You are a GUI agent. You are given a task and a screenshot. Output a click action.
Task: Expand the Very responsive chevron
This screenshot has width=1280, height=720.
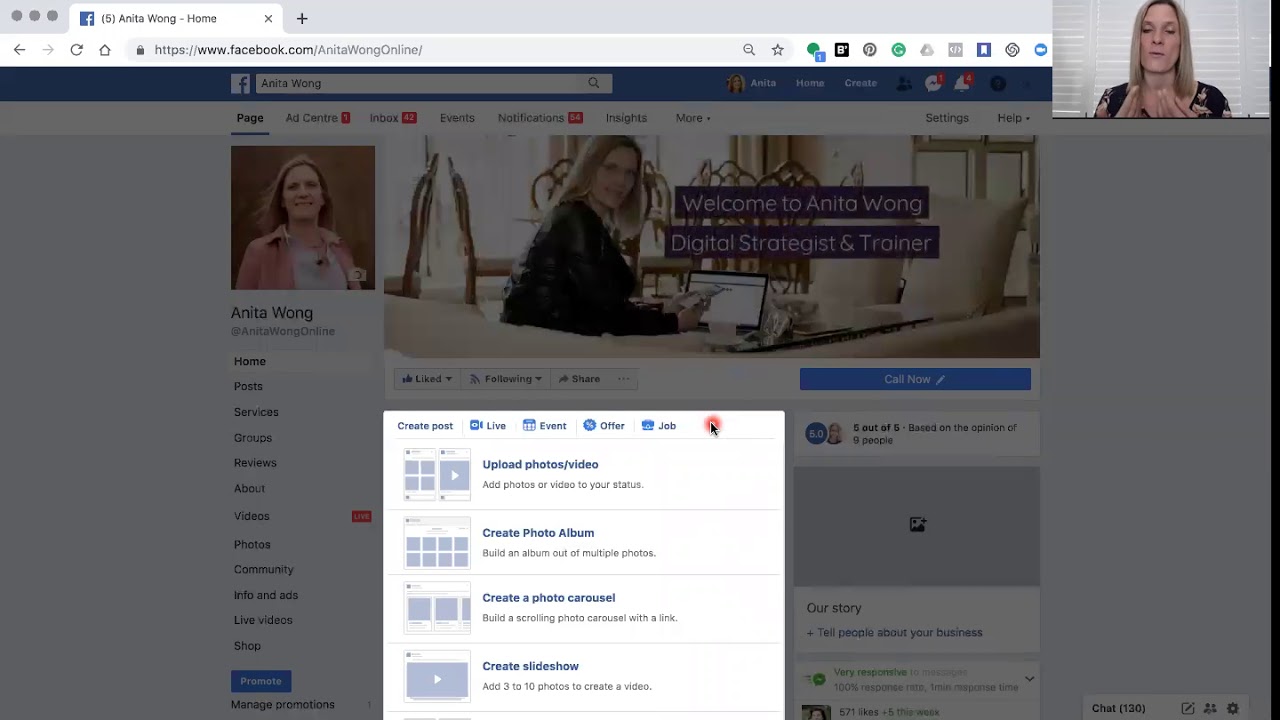(x=1029, y=679)
